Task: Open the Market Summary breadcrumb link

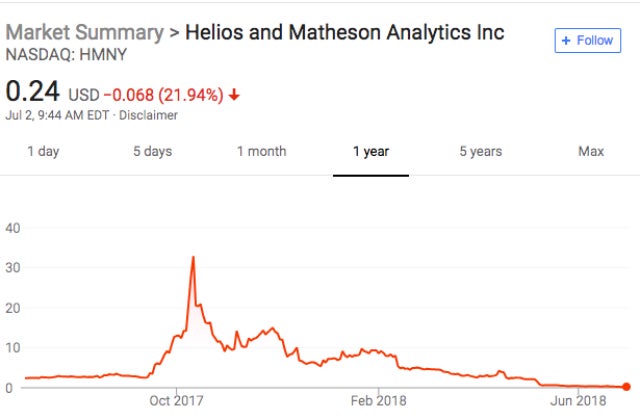Action: click(84, 32)
